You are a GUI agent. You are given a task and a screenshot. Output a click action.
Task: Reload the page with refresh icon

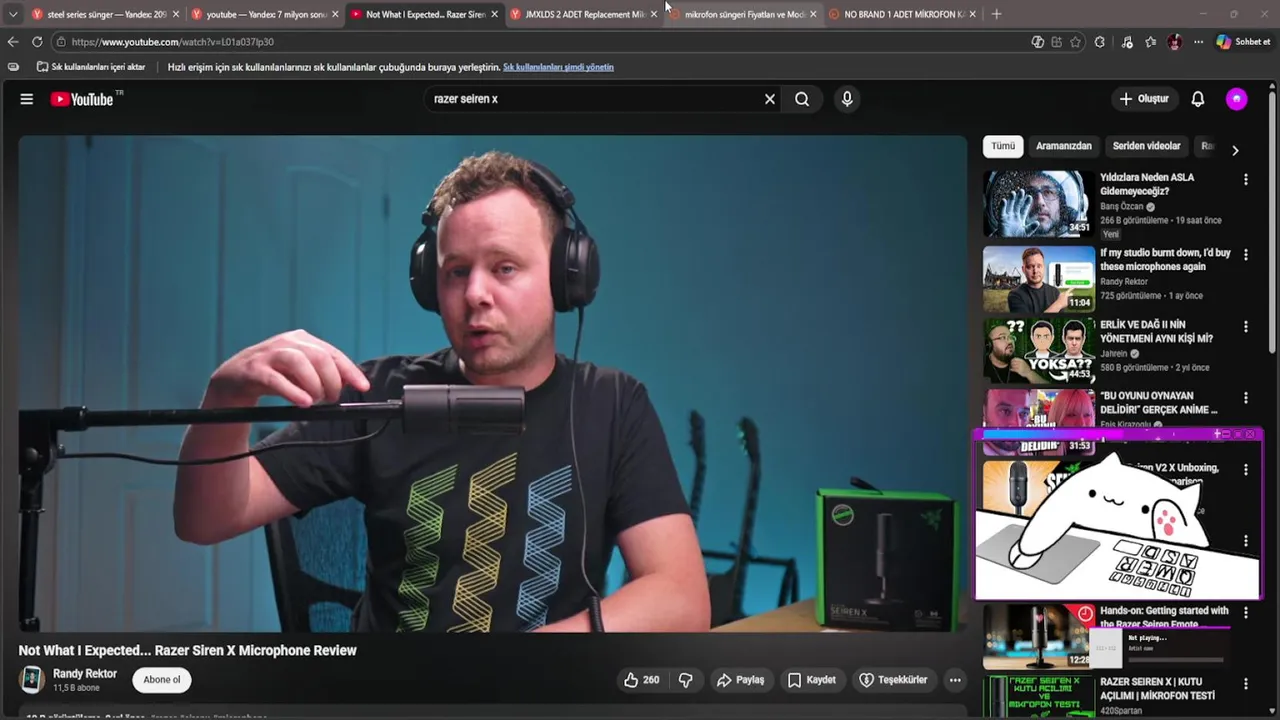click(37, 42)
